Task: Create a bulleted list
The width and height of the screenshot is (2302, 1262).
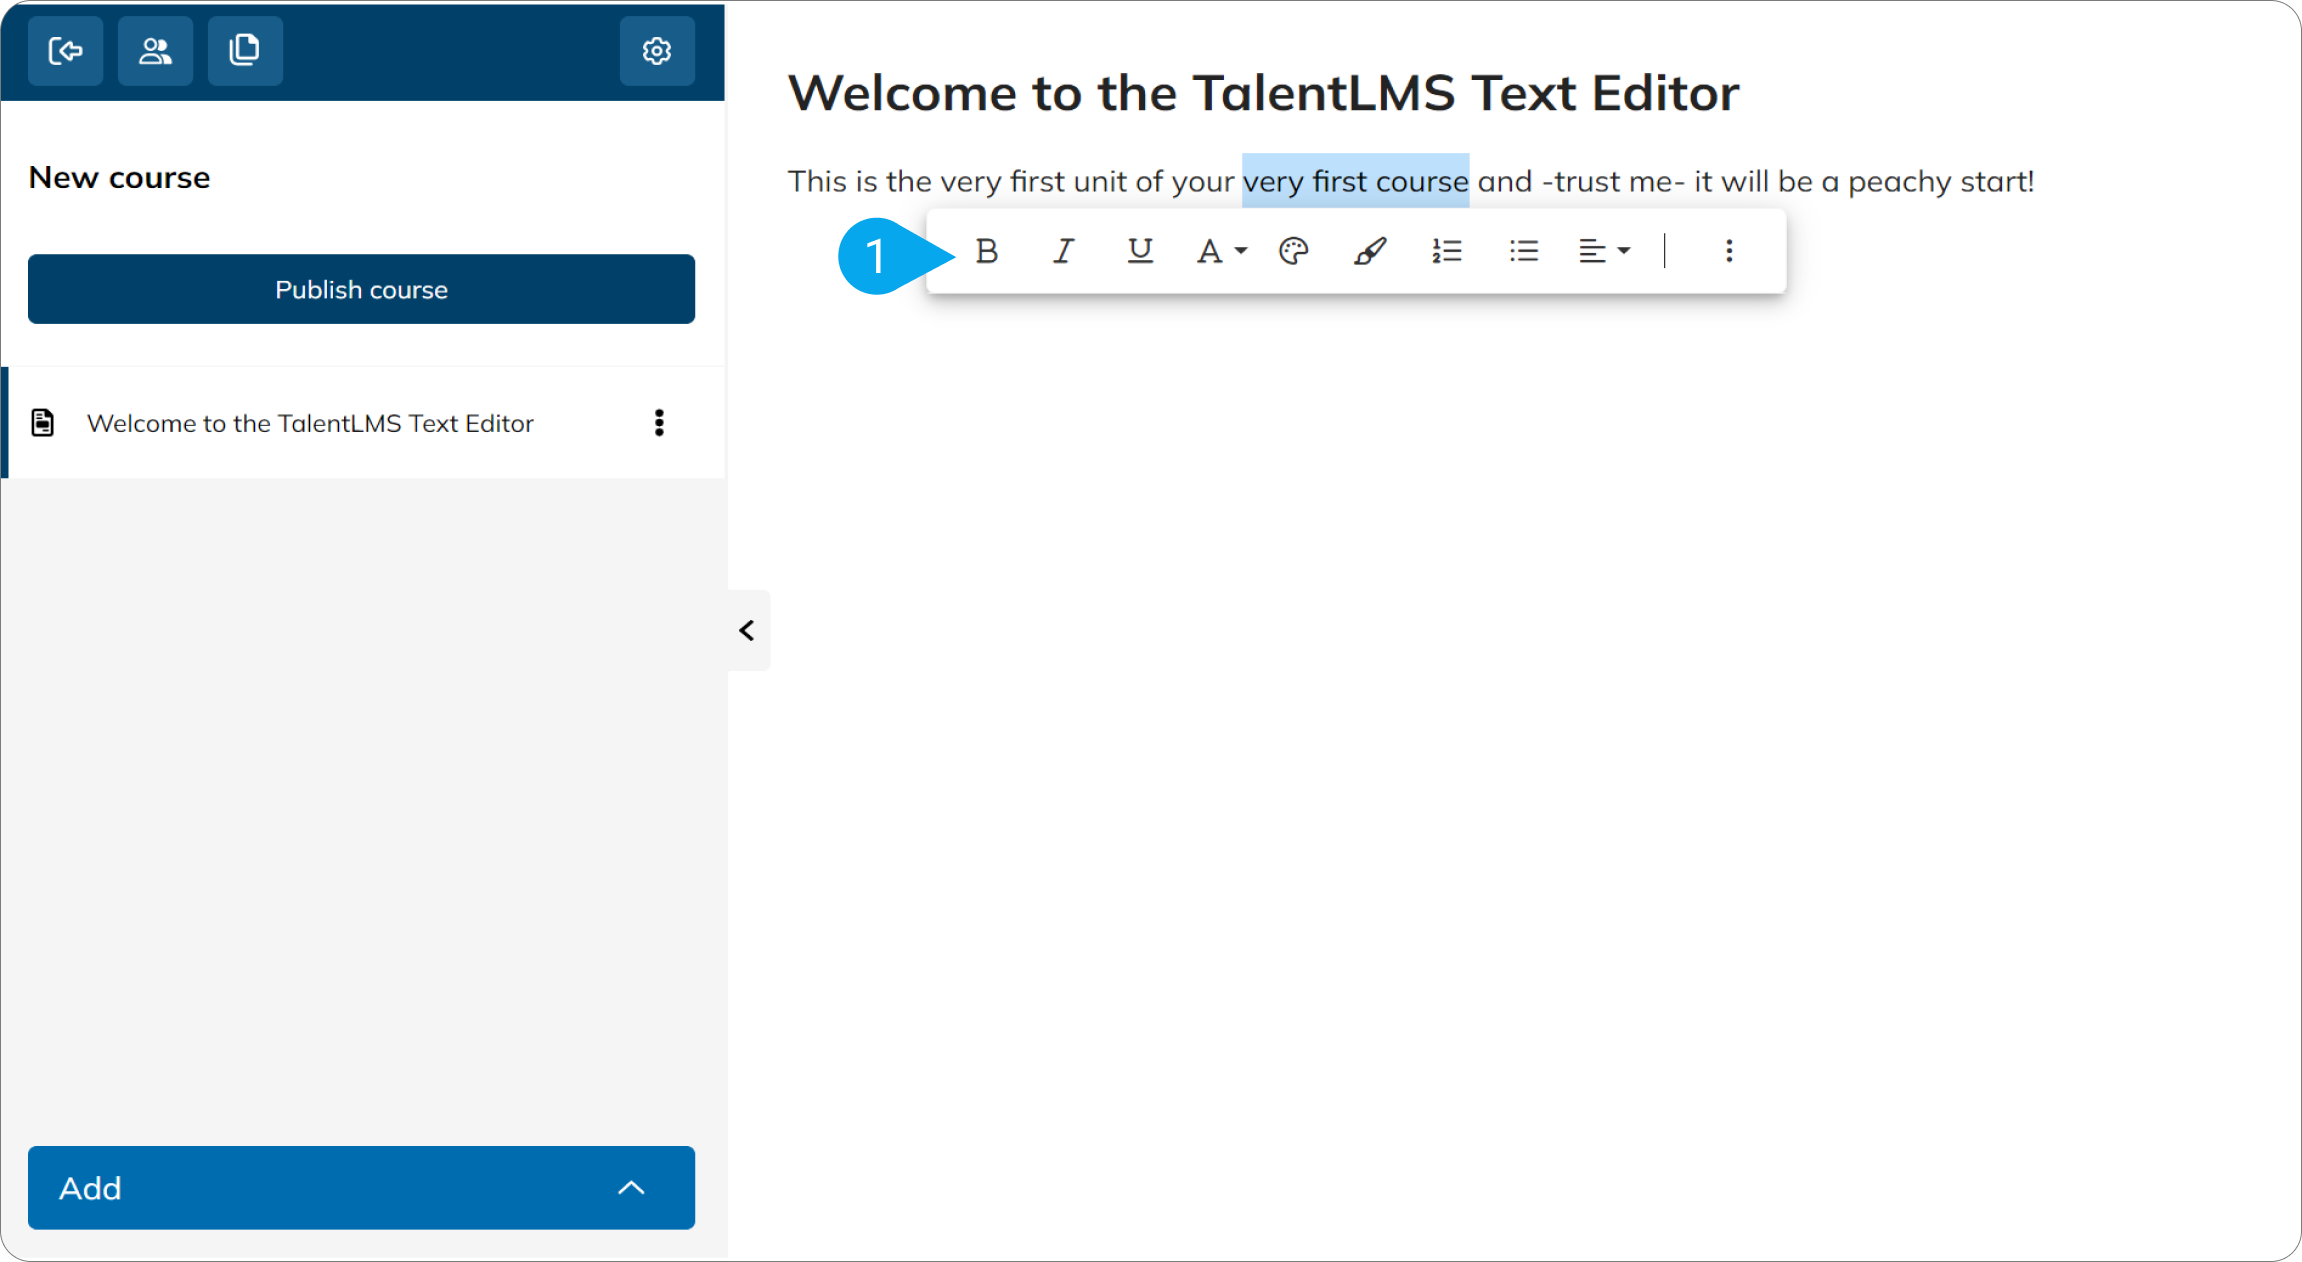Action: click(1523, 250)
